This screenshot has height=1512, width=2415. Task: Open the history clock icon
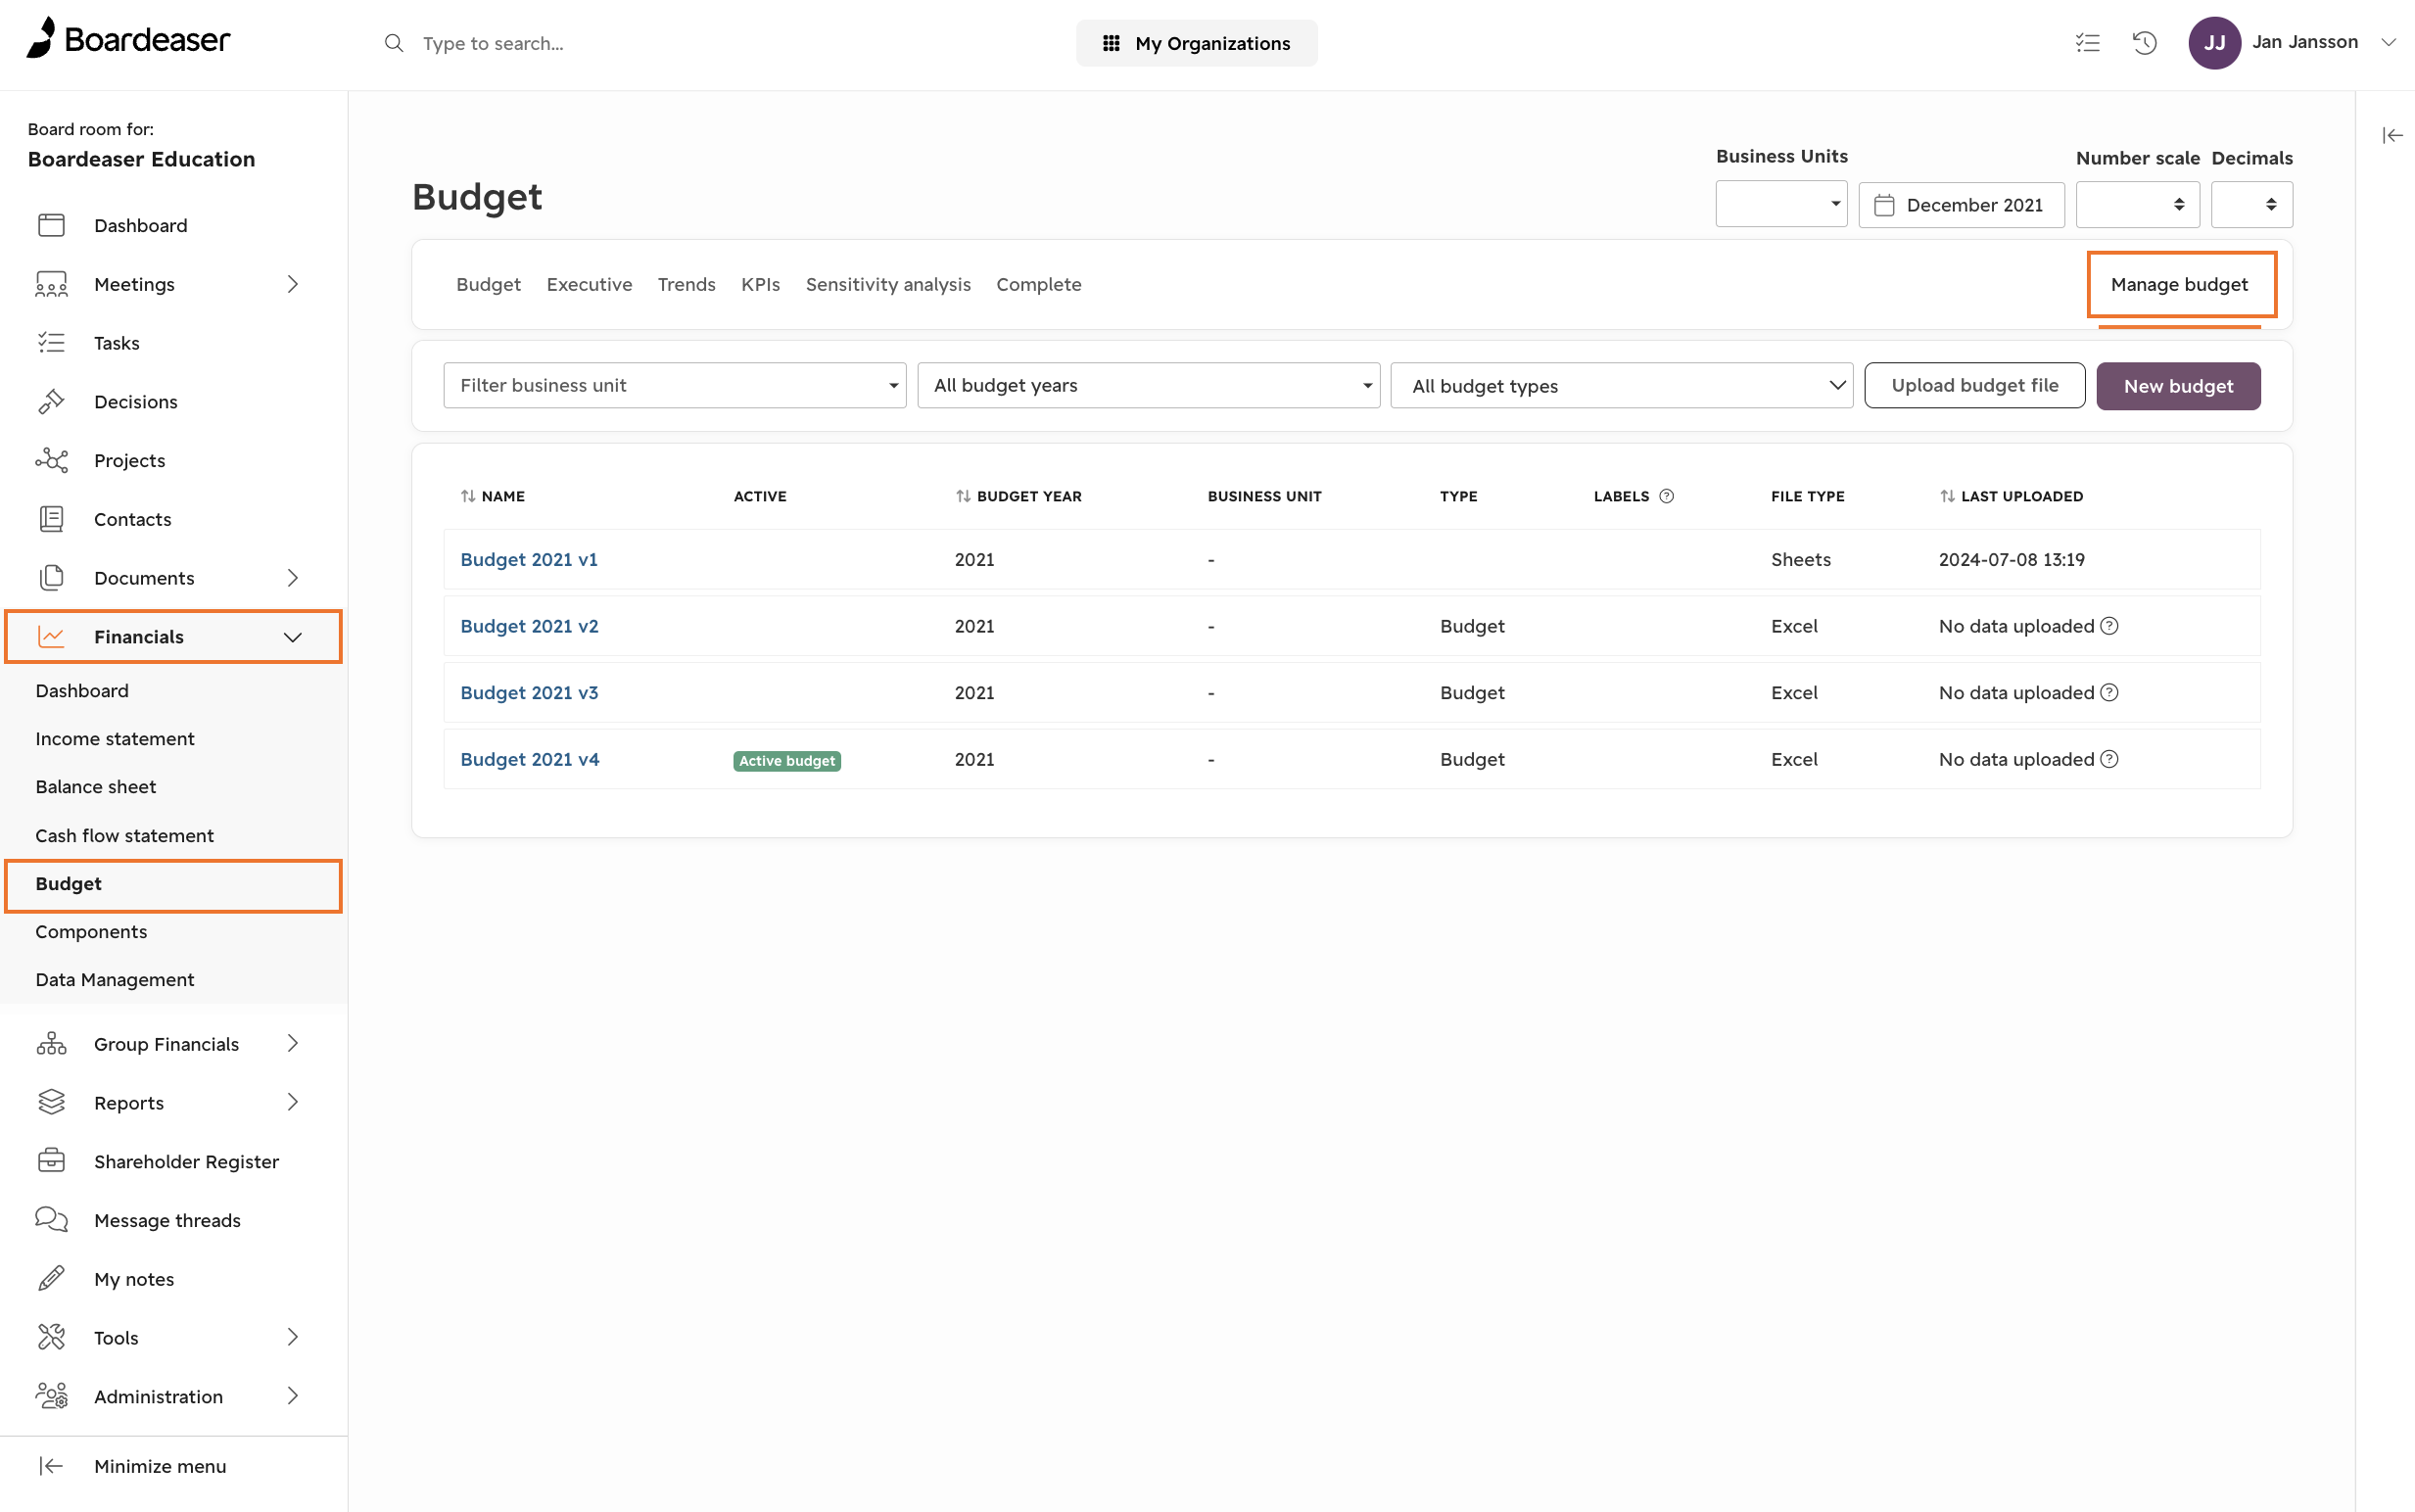(2144, 43)
